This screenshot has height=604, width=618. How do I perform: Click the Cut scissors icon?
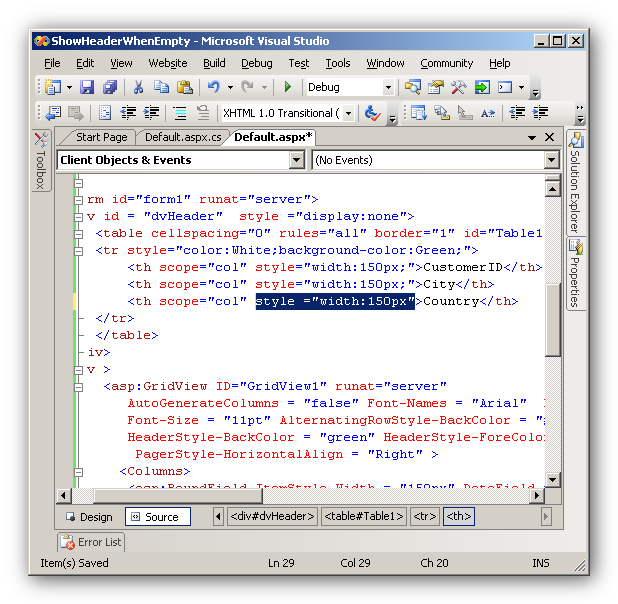tap(139, 88)
